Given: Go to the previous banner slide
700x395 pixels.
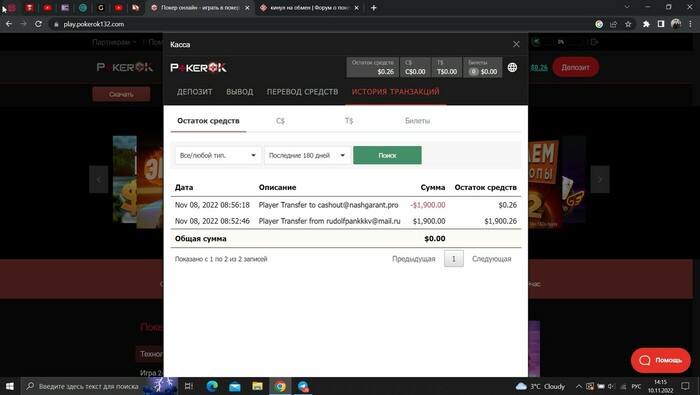Looking at the screenshot, I should point(99,179).
